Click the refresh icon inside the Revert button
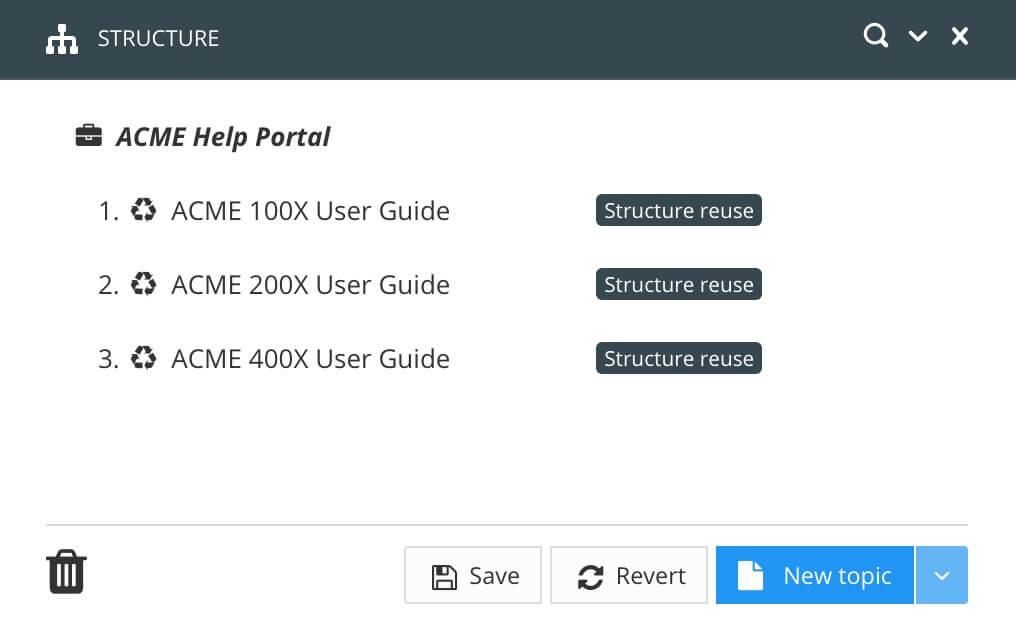 click(593, 575)
